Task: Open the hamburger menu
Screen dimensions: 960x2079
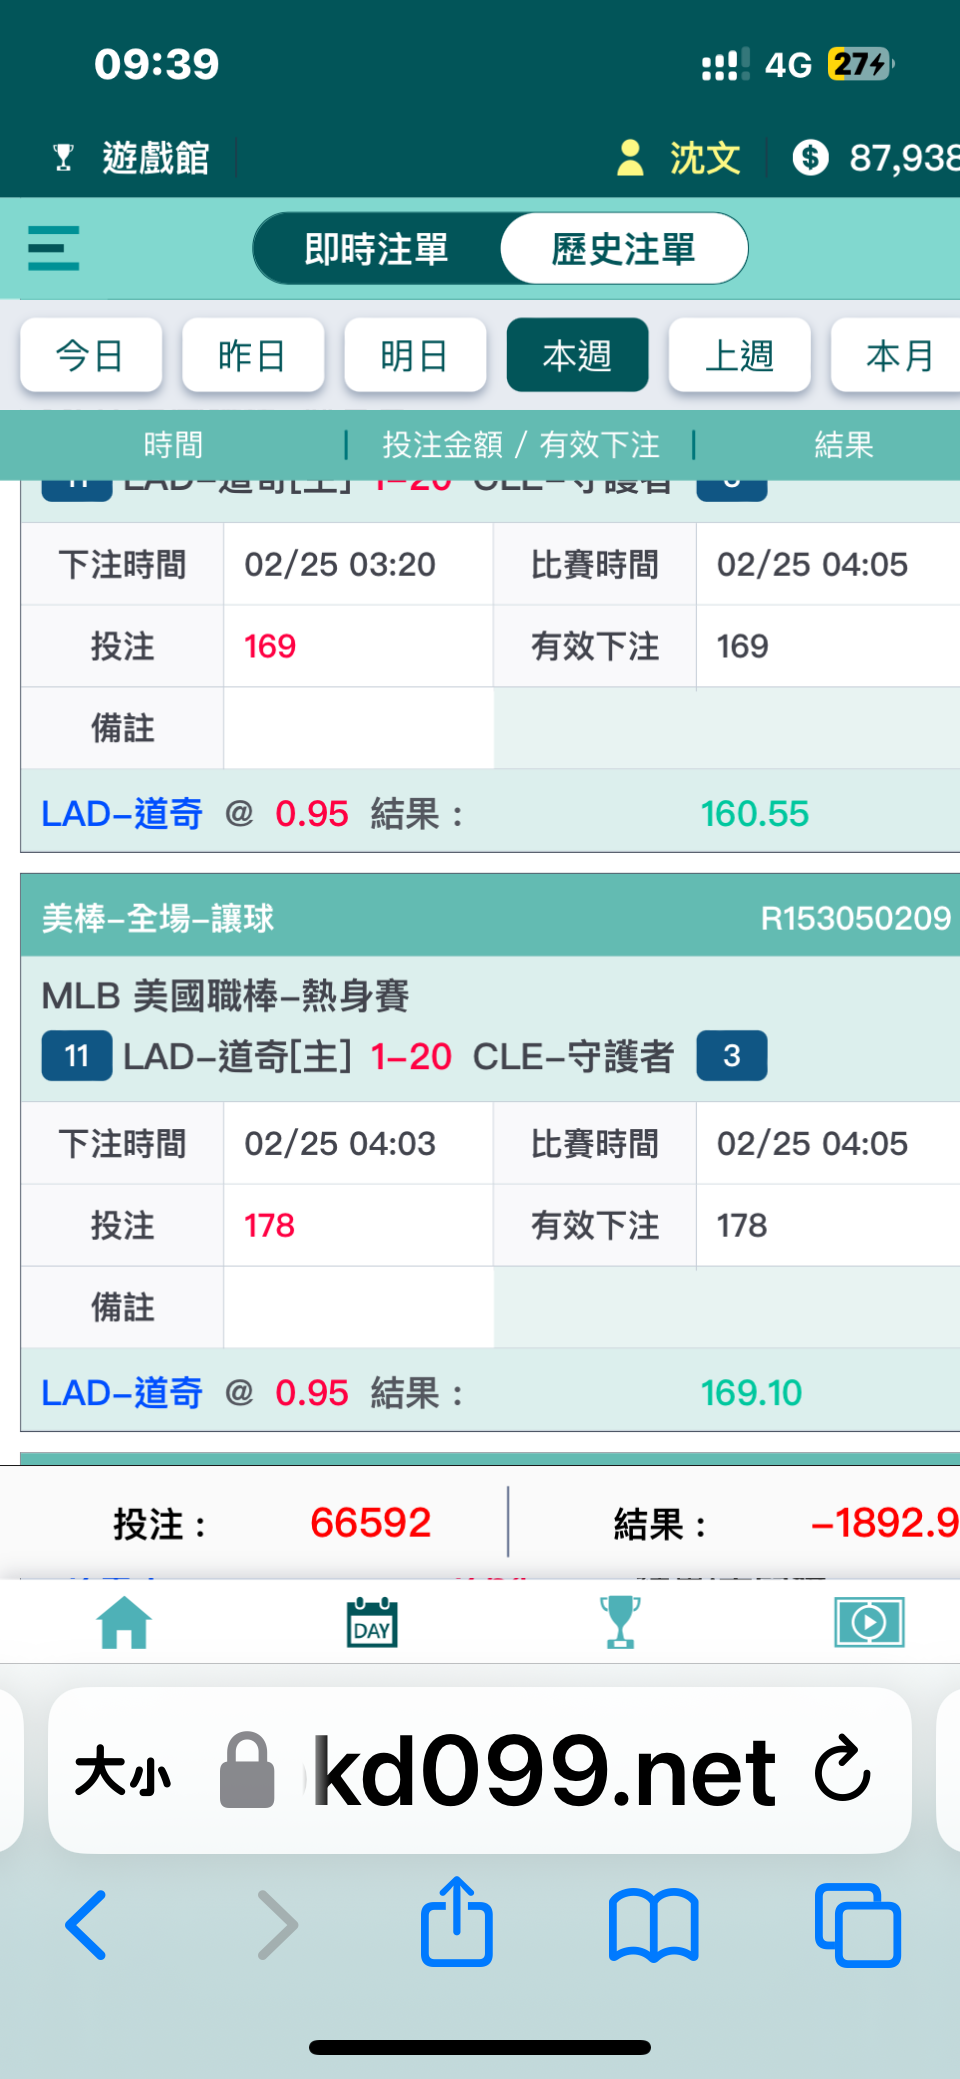Action: point(53,248)
